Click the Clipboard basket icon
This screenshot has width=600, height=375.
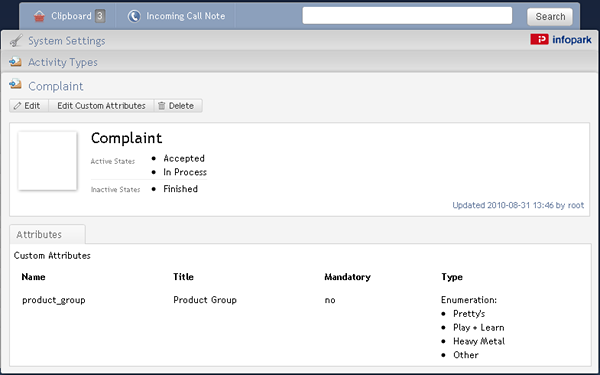(39, 16)
